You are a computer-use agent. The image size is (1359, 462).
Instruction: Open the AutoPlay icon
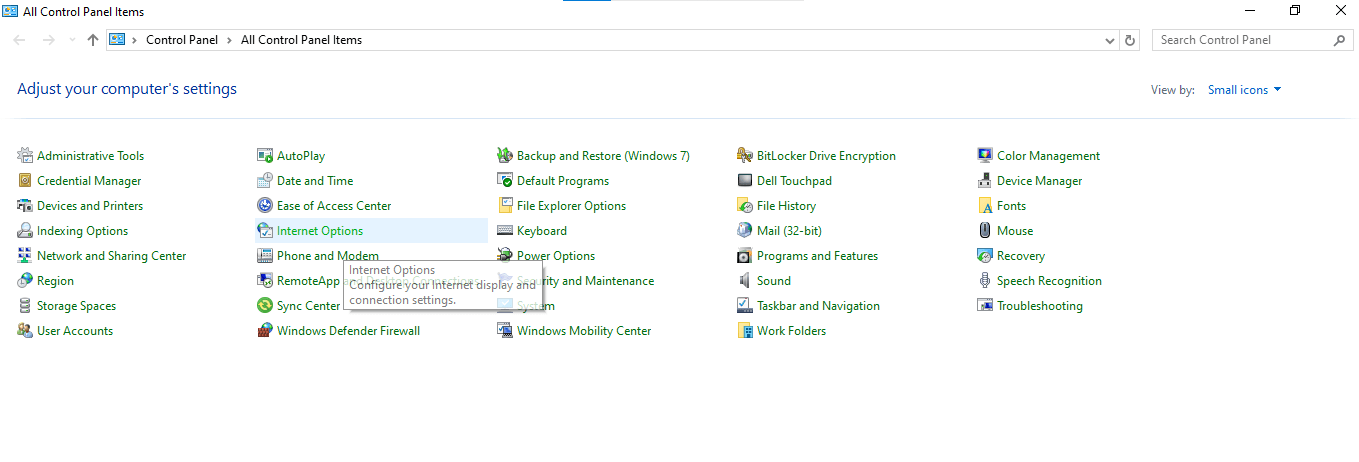tap(265, 156)
